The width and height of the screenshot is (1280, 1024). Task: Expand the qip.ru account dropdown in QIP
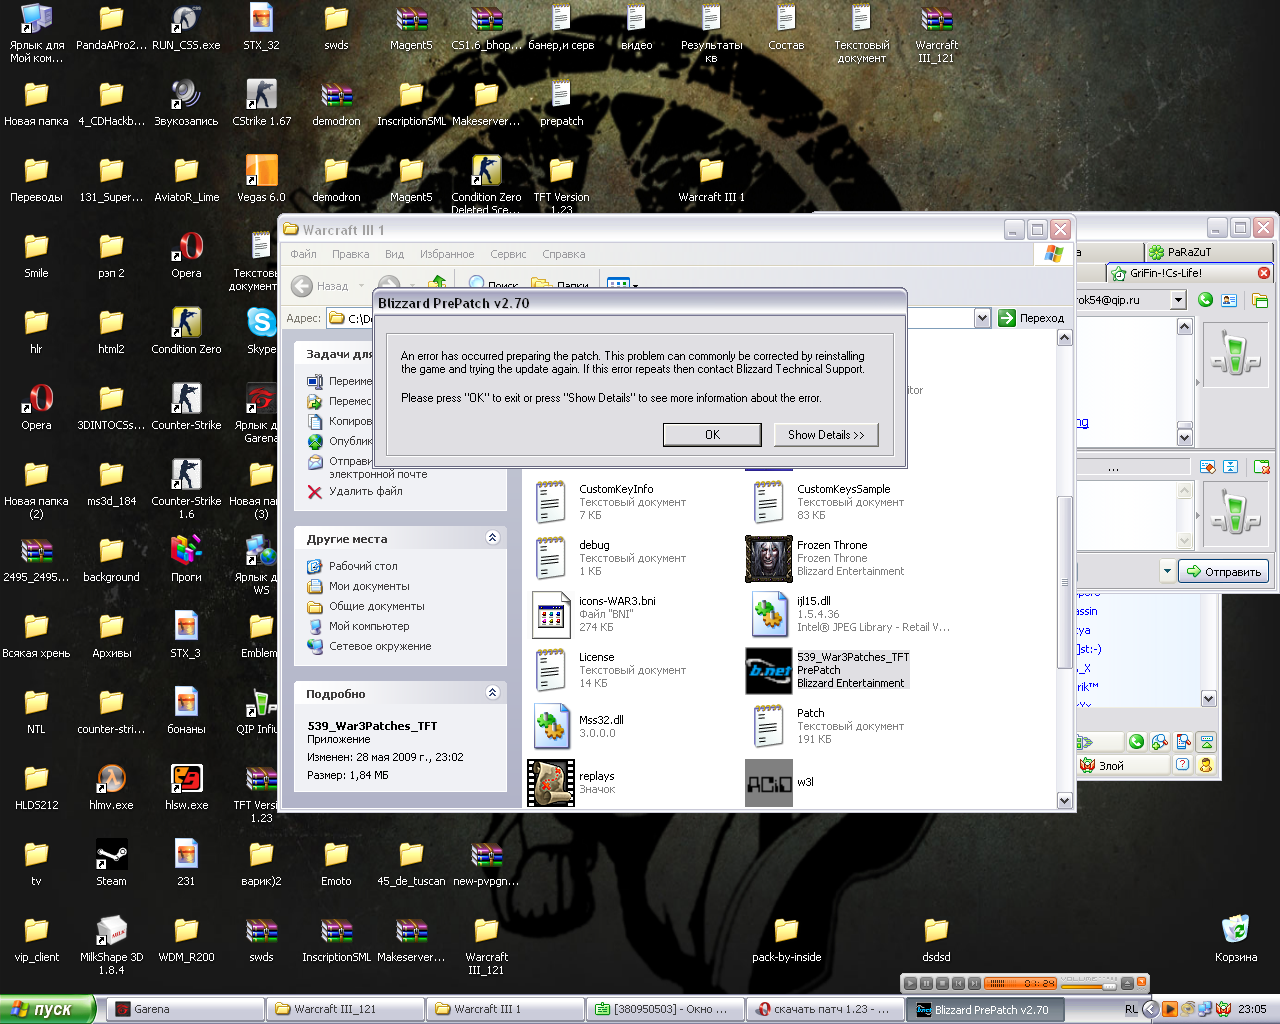coord(1178,300)
